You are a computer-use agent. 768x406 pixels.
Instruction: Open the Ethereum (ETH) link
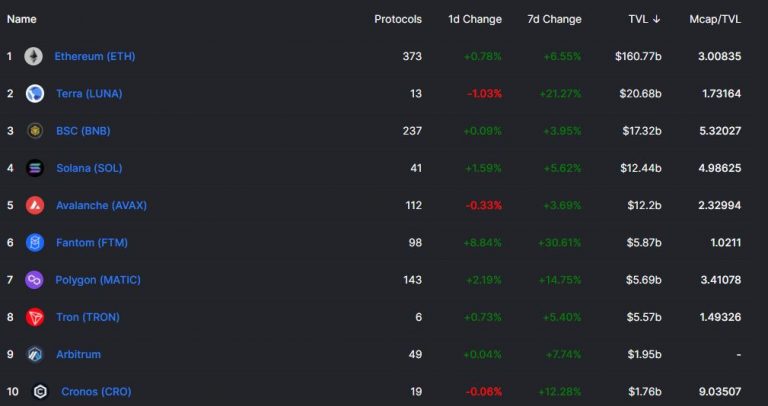[x=95, y=56]
